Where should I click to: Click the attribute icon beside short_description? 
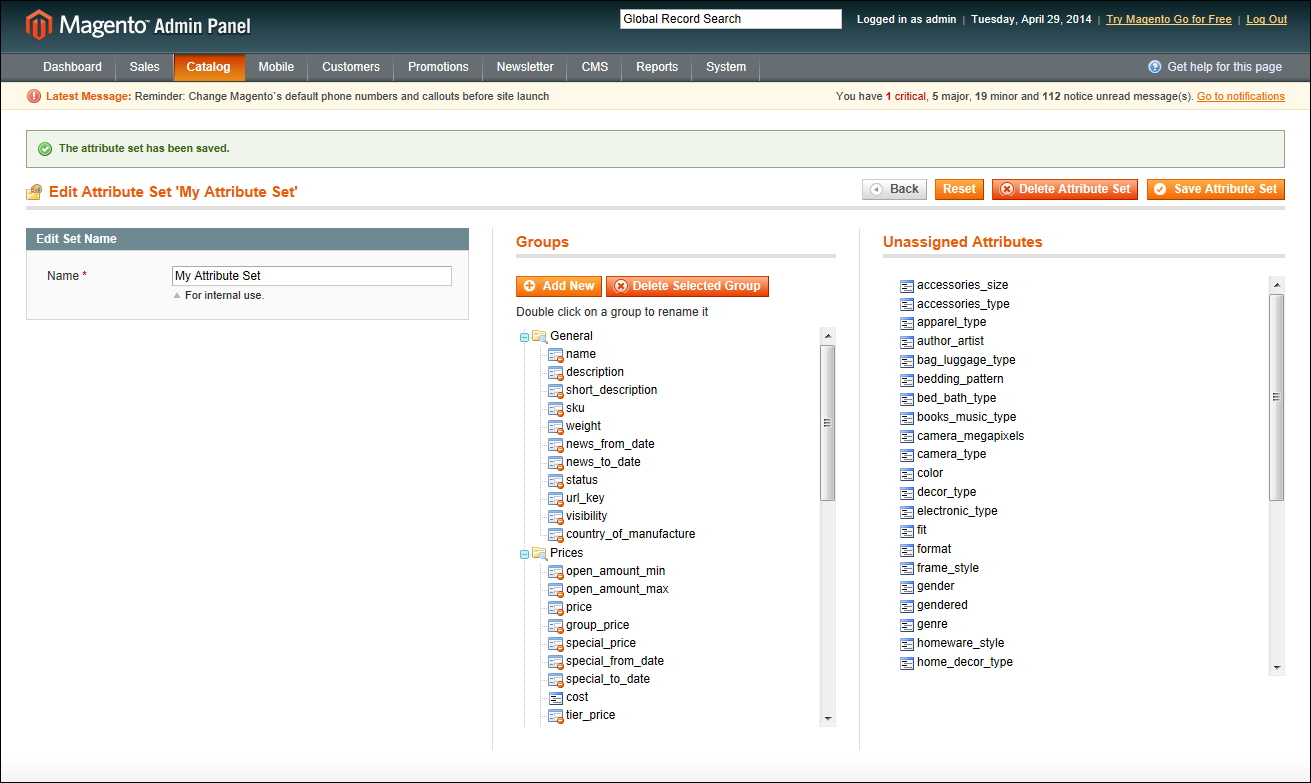point(556,391)
